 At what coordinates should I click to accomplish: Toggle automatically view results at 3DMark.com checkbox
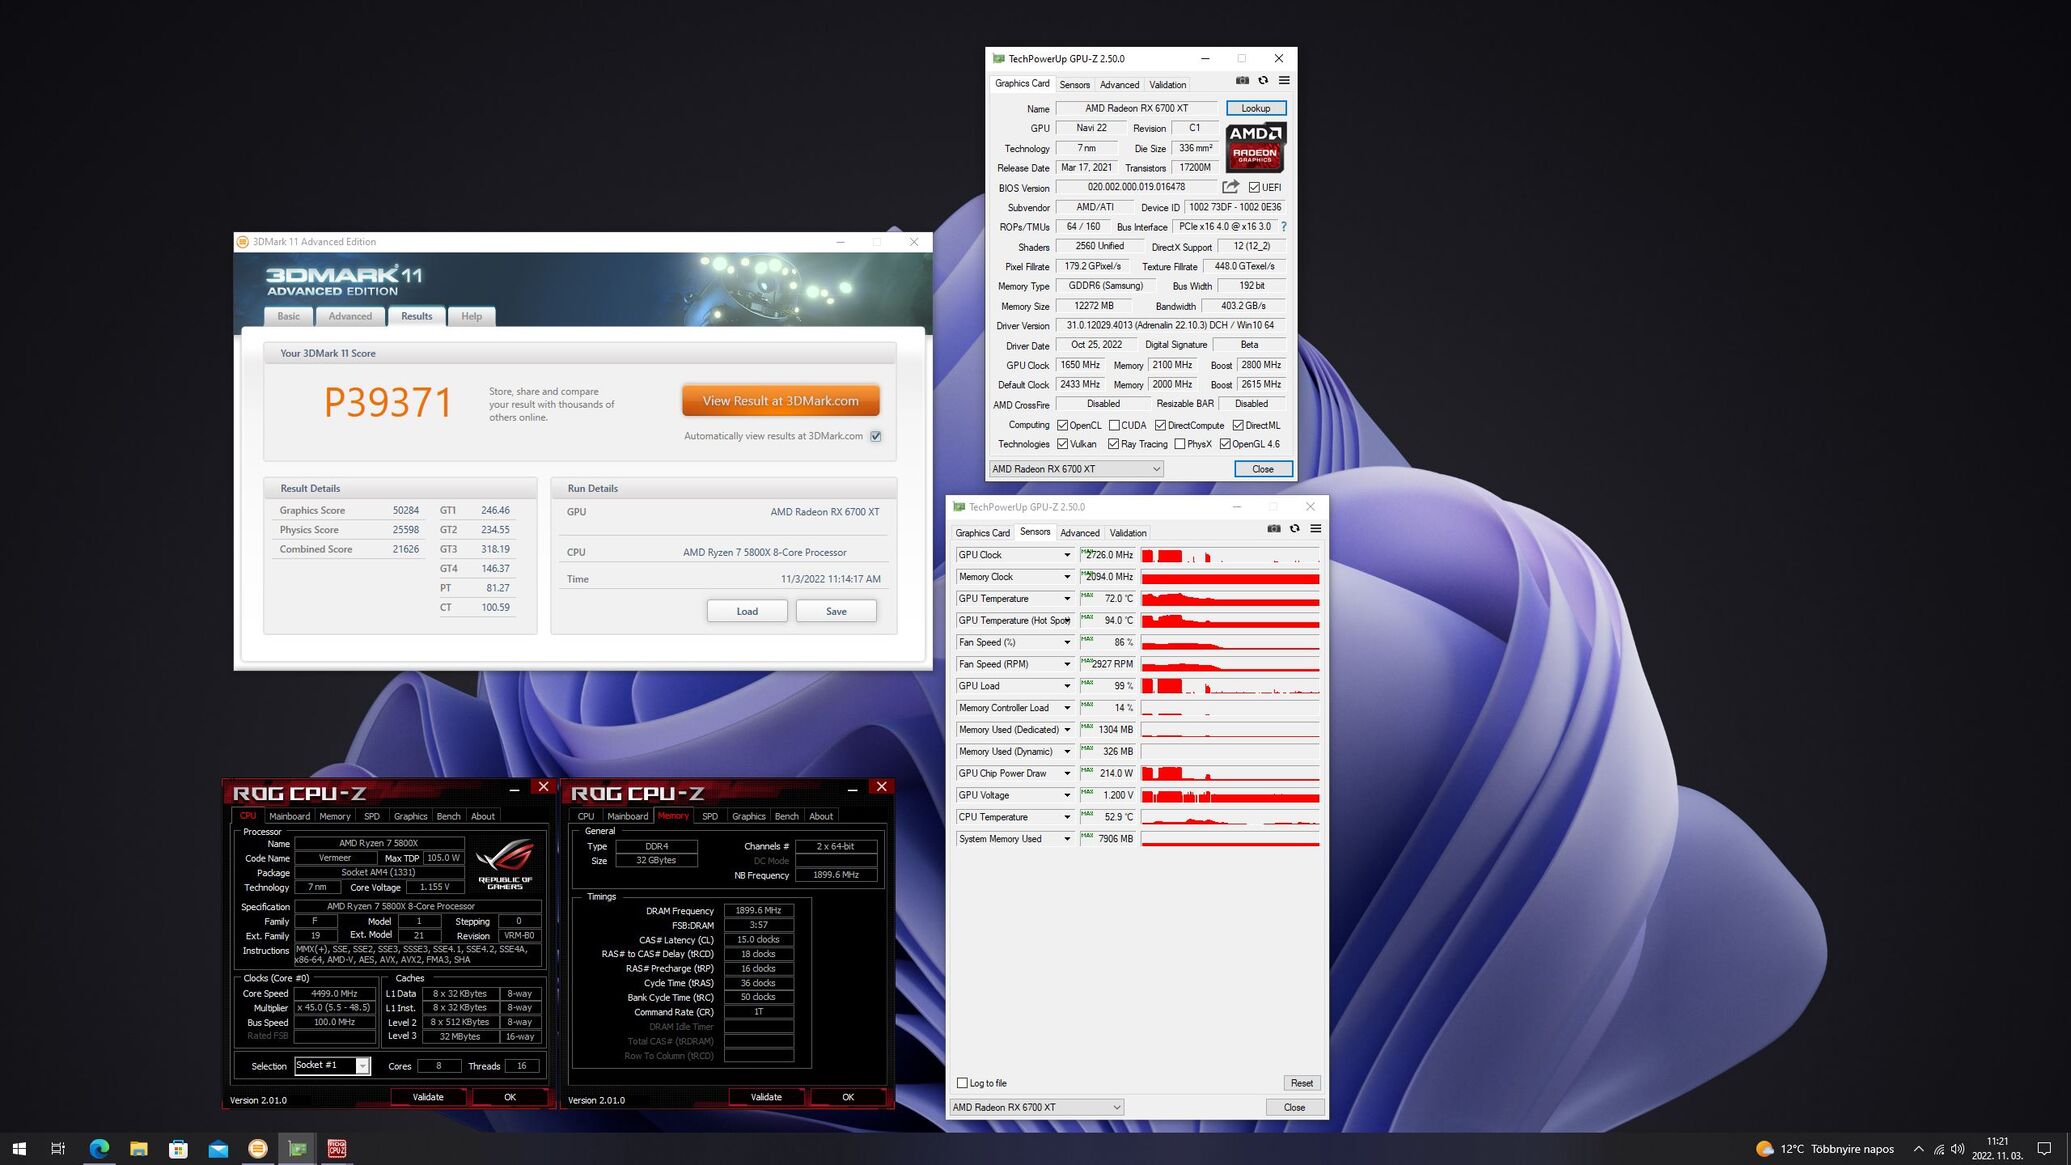click(x=876, y=436)
